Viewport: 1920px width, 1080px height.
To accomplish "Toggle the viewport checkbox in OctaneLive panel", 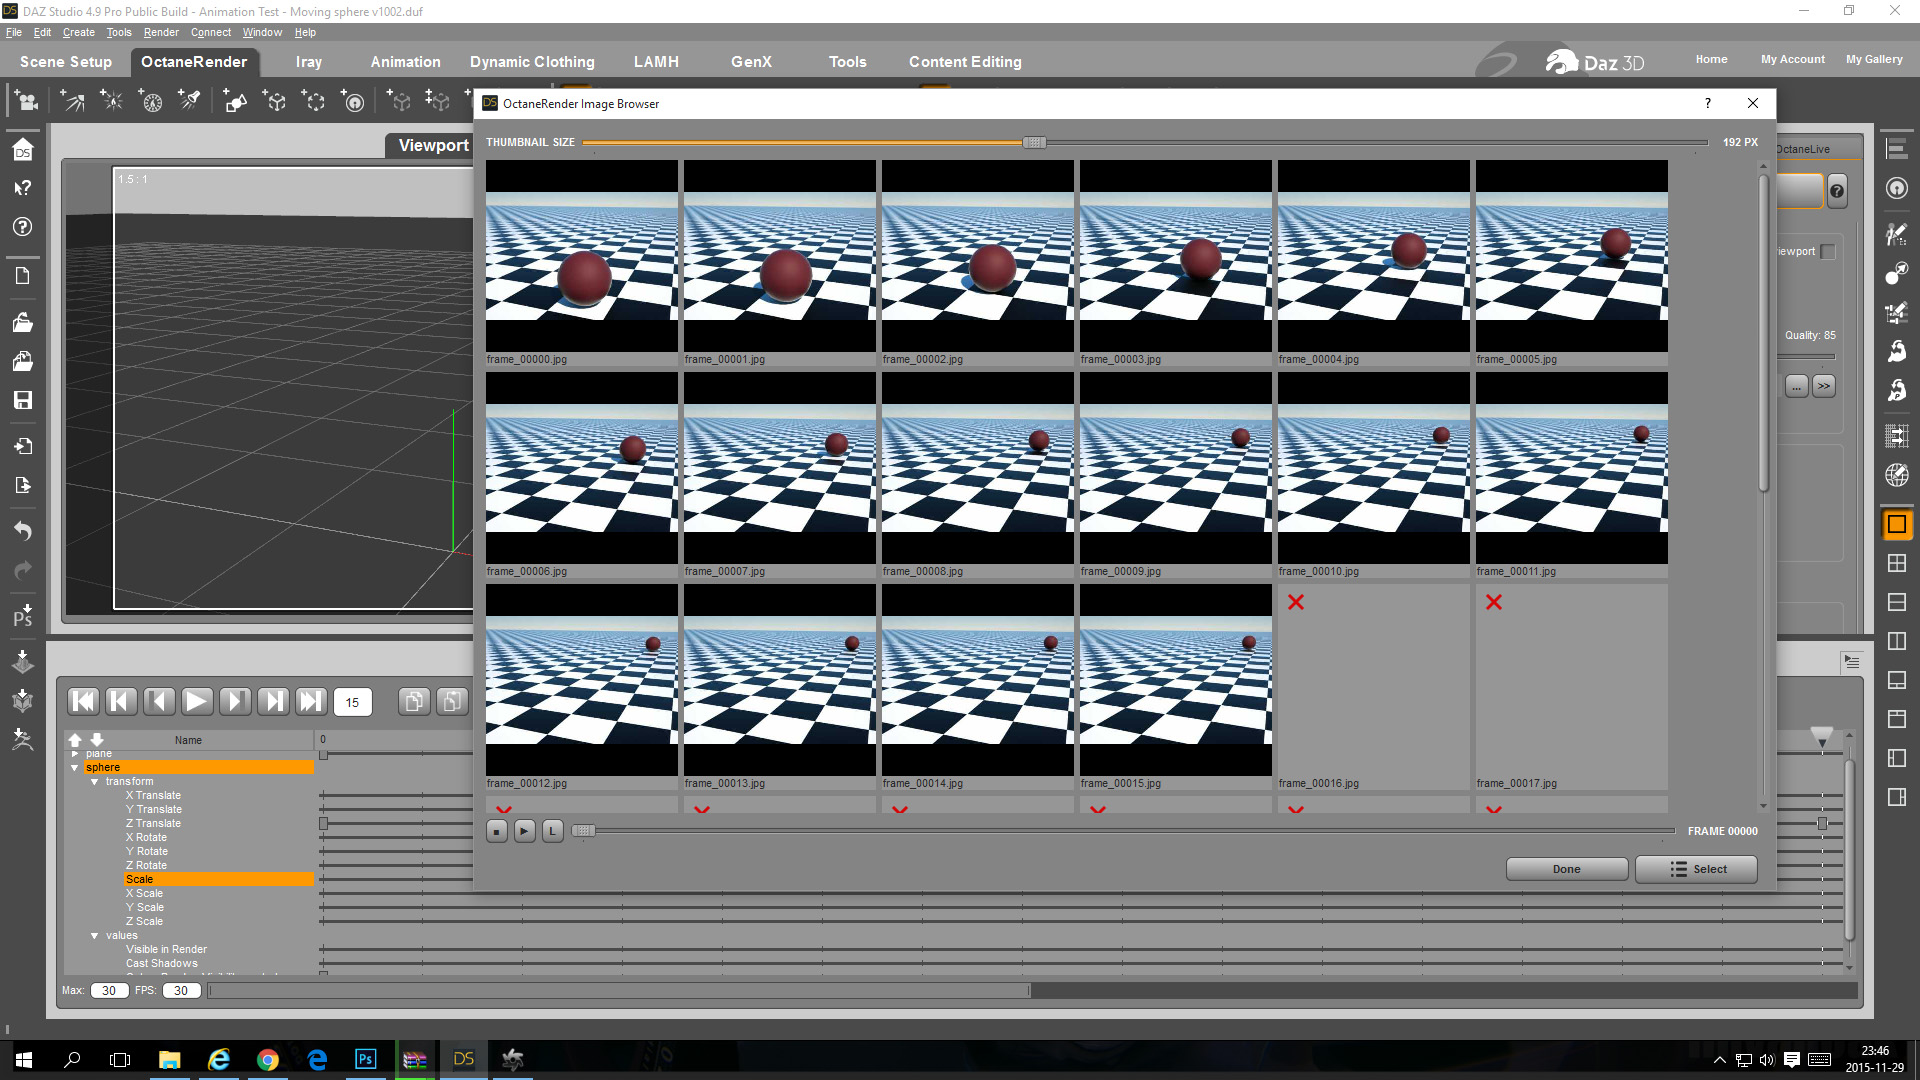I will 1828,252.
